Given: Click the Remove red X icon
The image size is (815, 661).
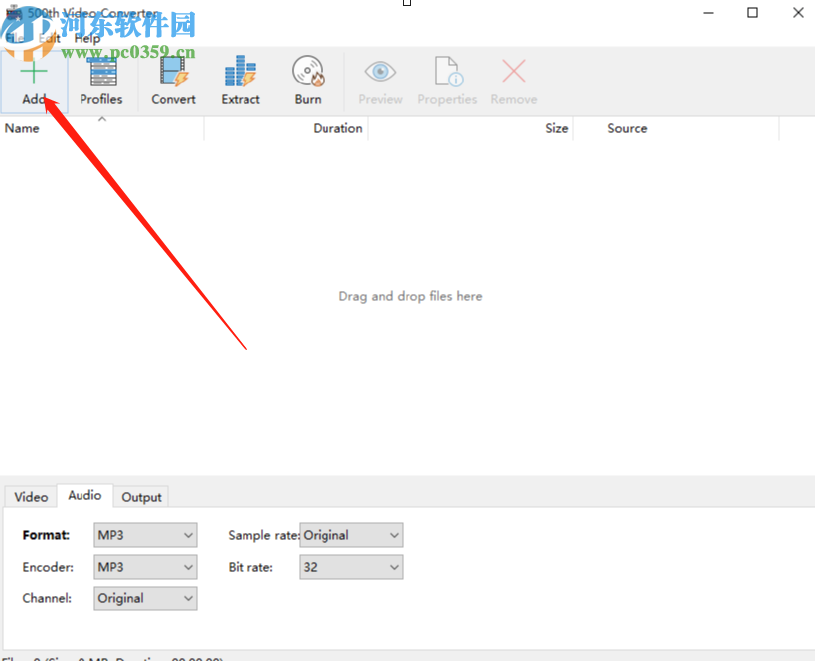Looking at the screenshot, I should 514,71.
